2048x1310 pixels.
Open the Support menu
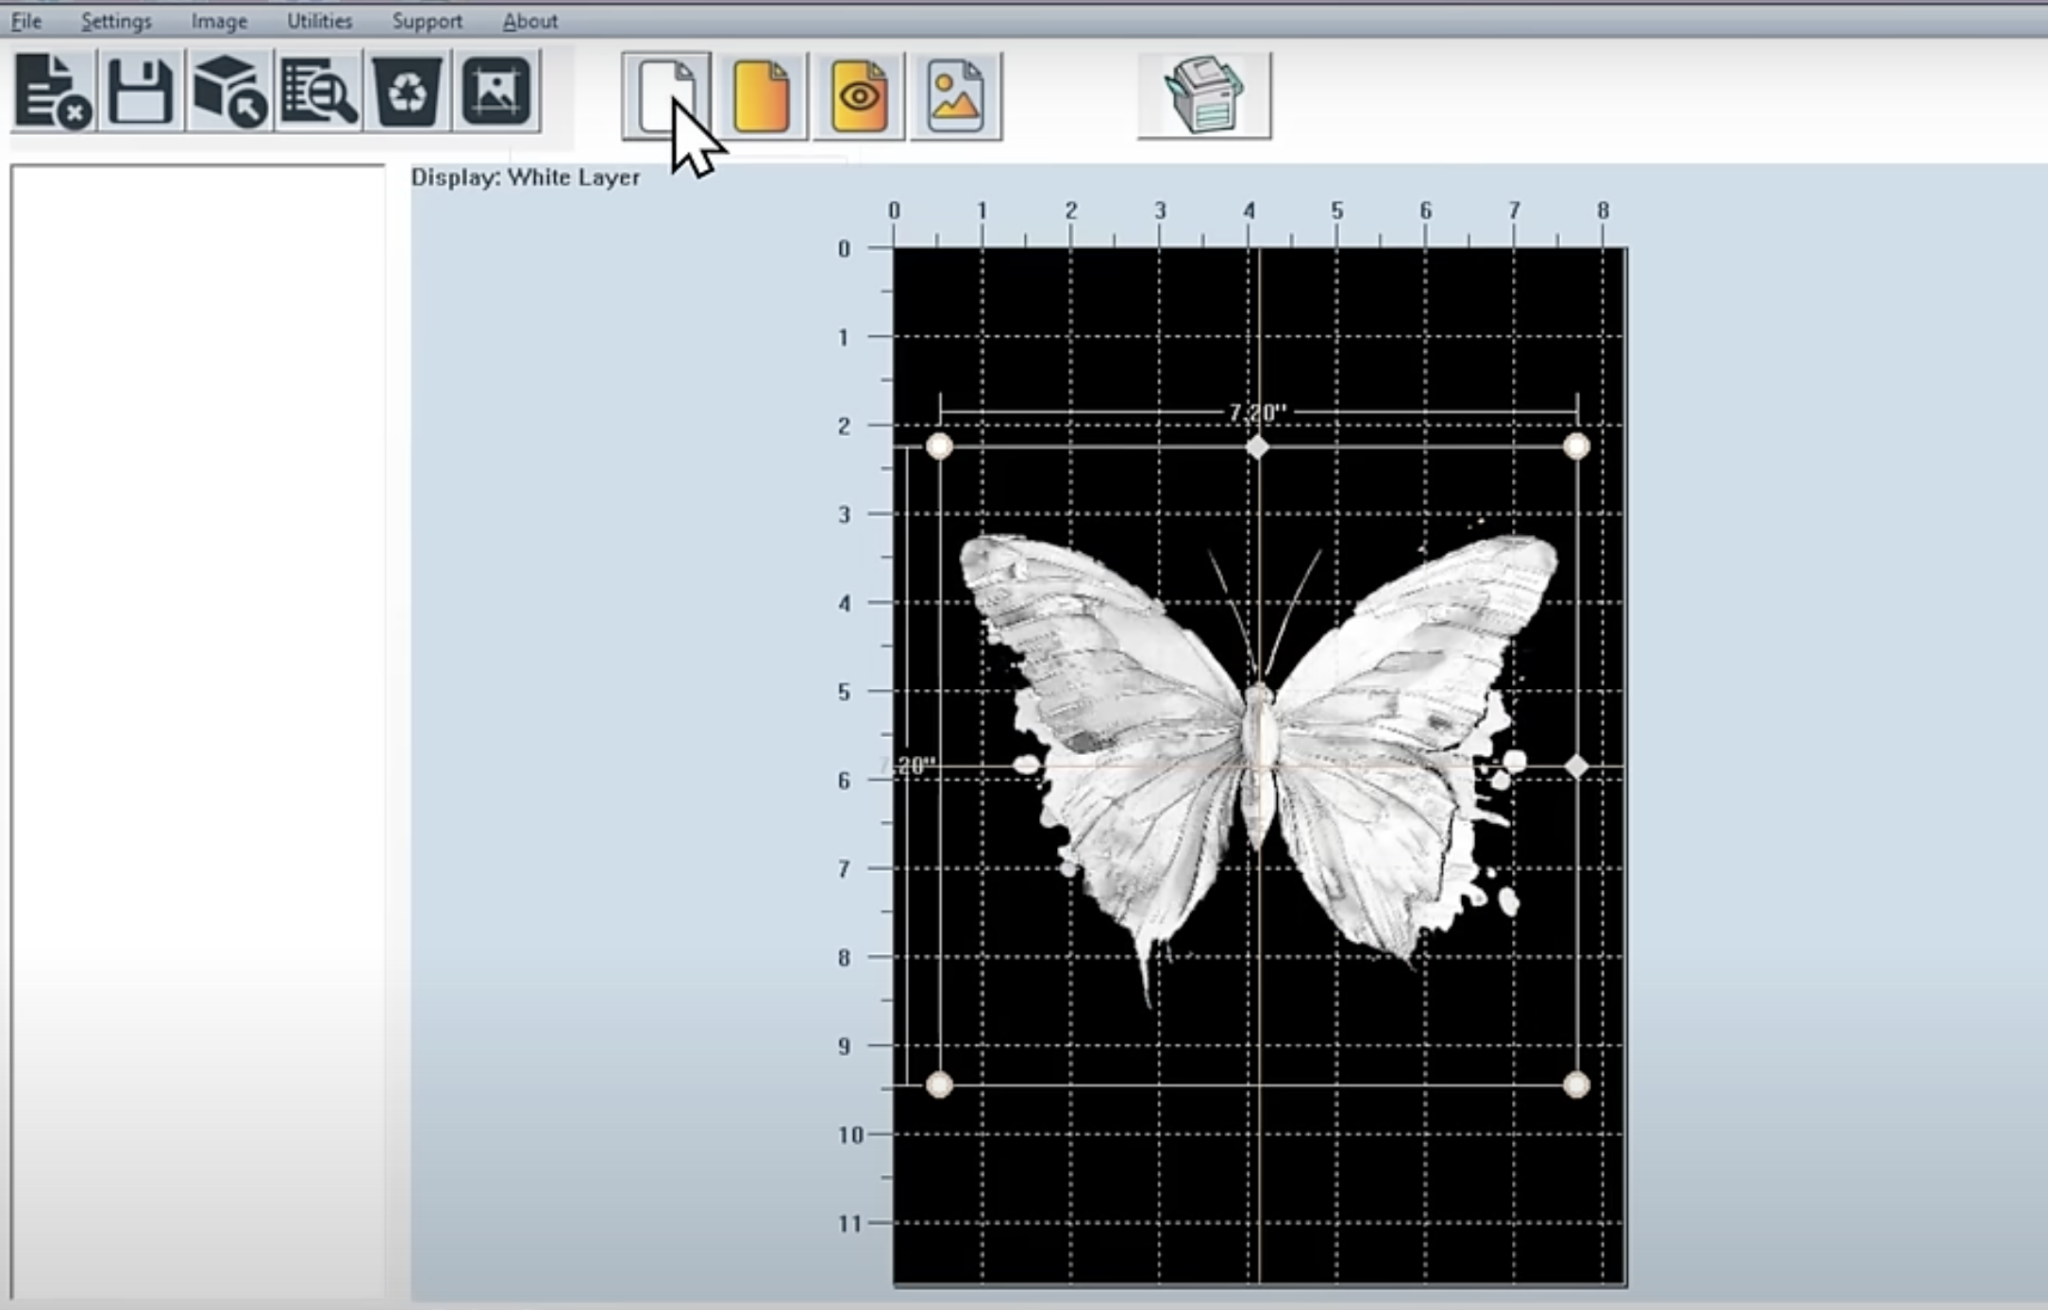pyautogui.click(x=427, y=21)
